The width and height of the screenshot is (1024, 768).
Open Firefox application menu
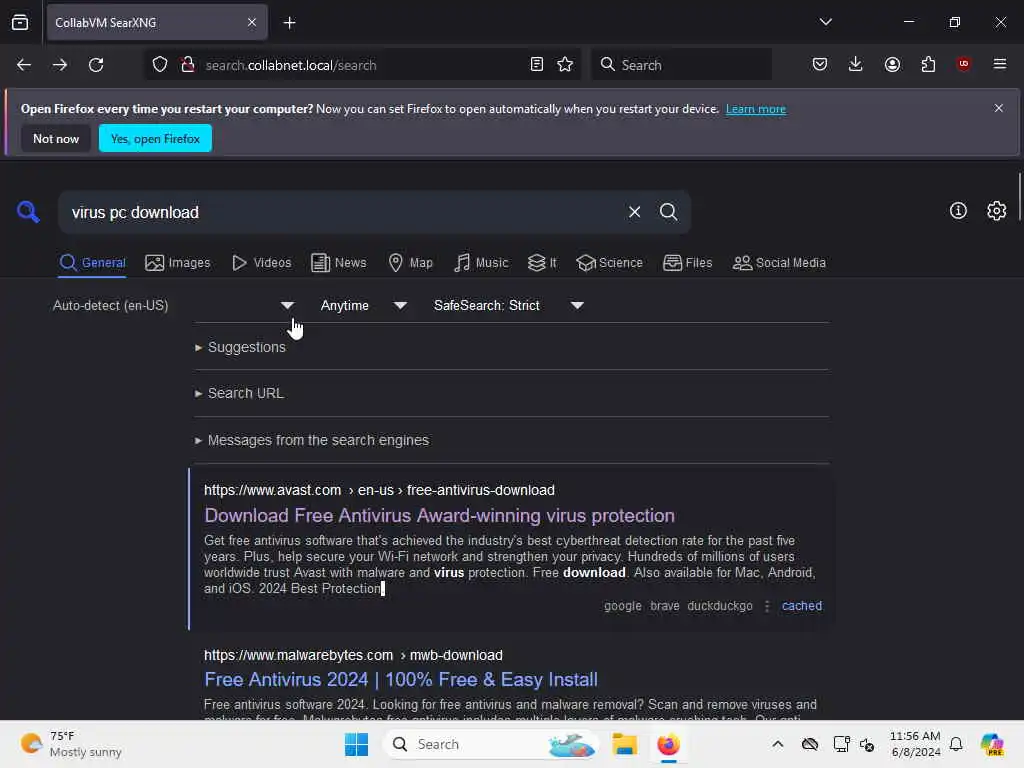tap(1000, 64)
